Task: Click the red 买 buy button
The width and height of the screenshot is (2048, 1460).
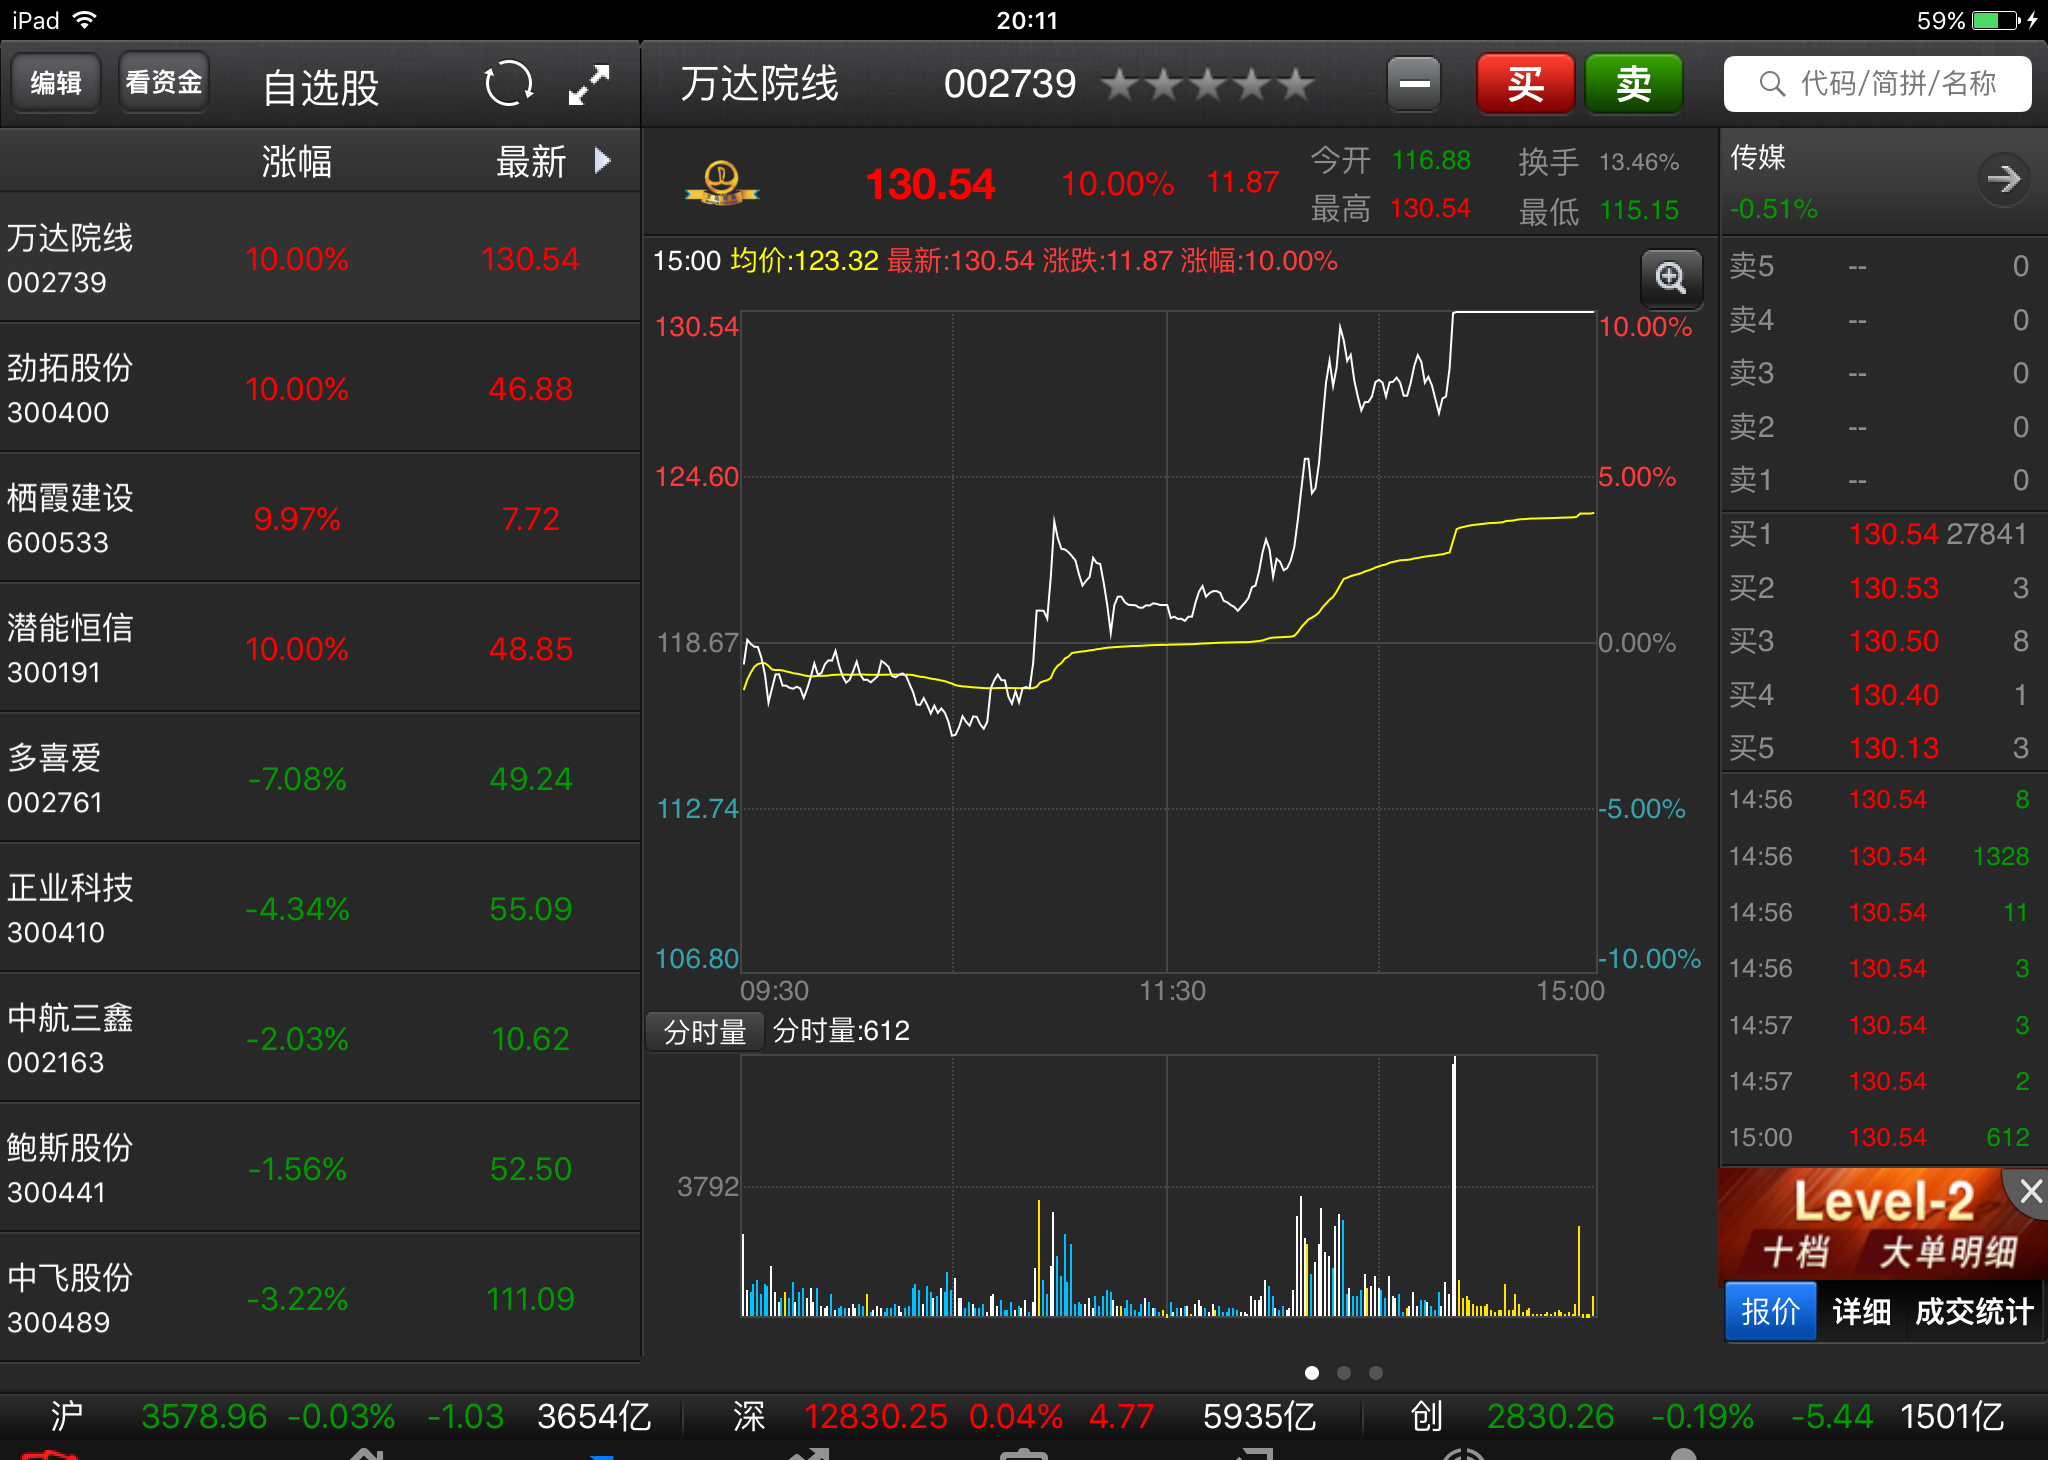Action: click(x=1525, y=84)
